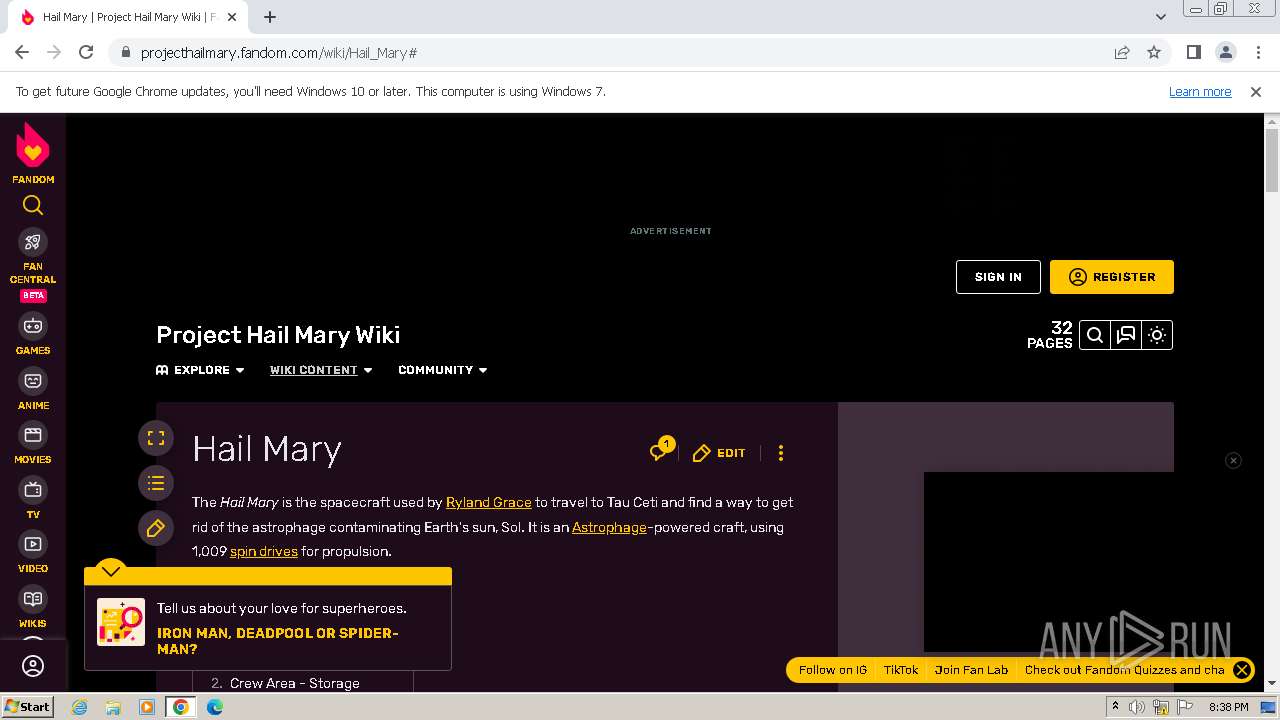This screenshot has height=720, width=1280.
Task: Click the address bar URL field
Action: (620, 53)
